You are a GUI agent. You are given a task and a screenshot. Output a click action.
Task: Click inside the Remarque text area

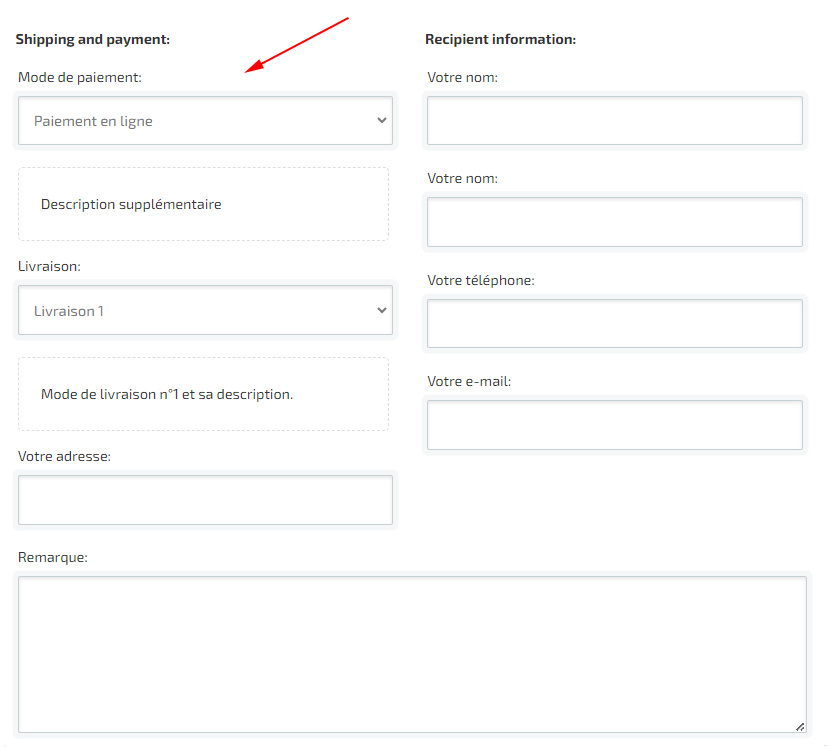[x=412, y=654]
